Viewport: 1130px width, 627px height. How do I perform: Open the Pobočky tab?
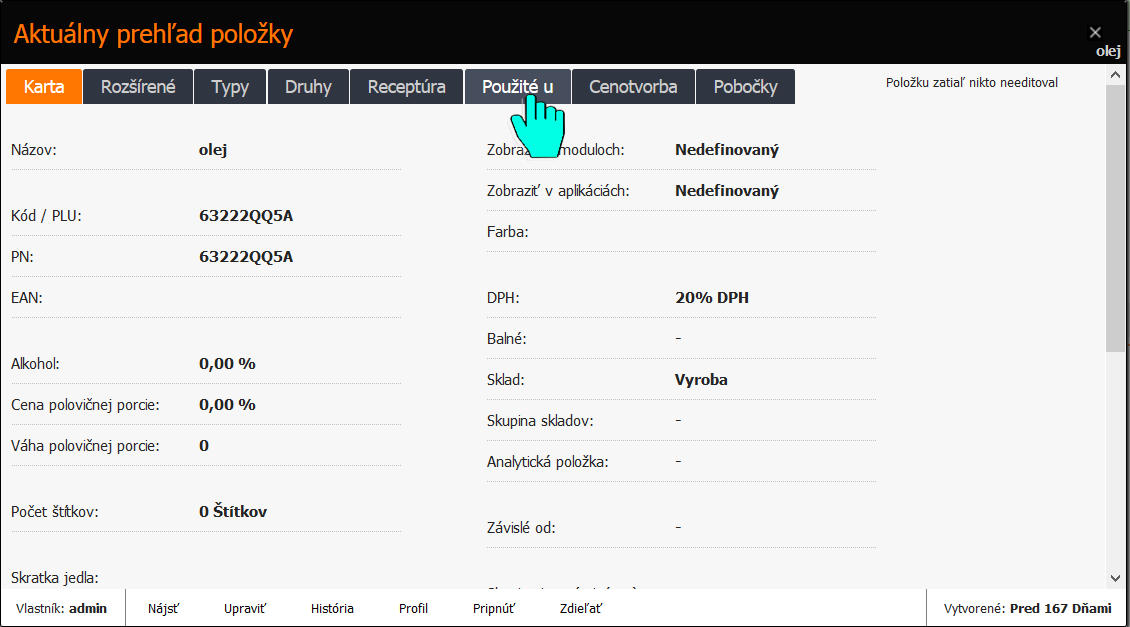coord(745,86)
